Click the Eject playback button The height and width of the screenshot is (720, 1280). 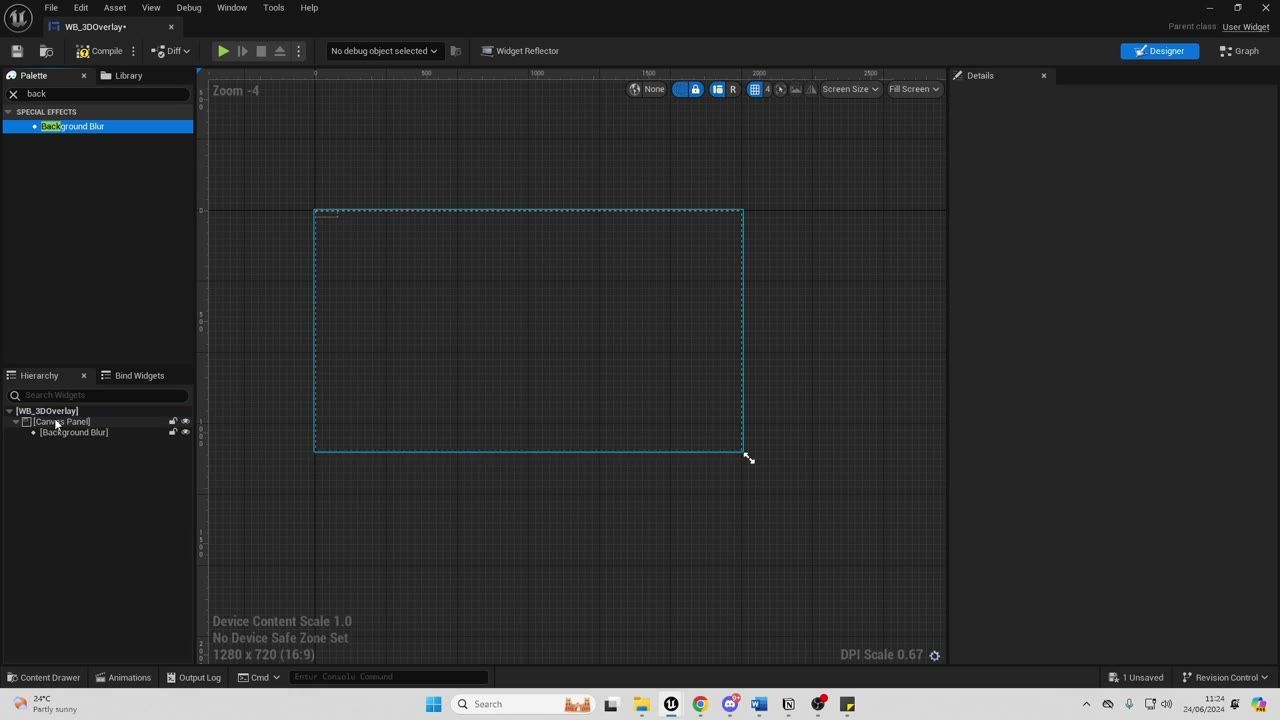tap(280, 51)
